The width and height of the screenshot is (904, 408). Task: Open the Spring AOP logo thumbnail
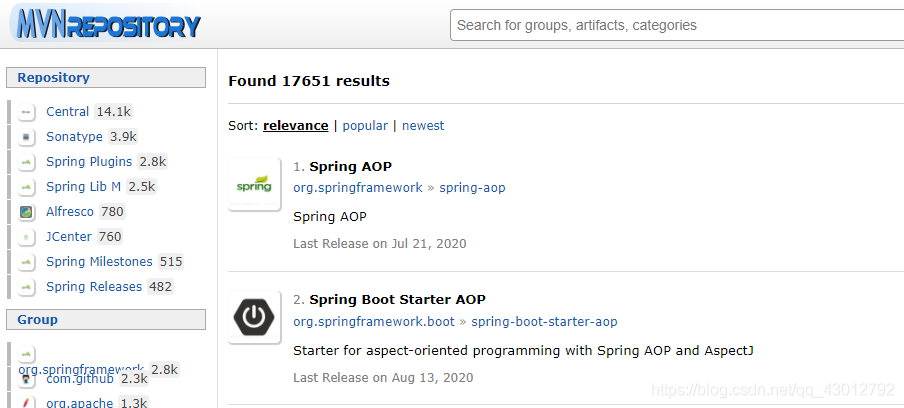[254, 185]
